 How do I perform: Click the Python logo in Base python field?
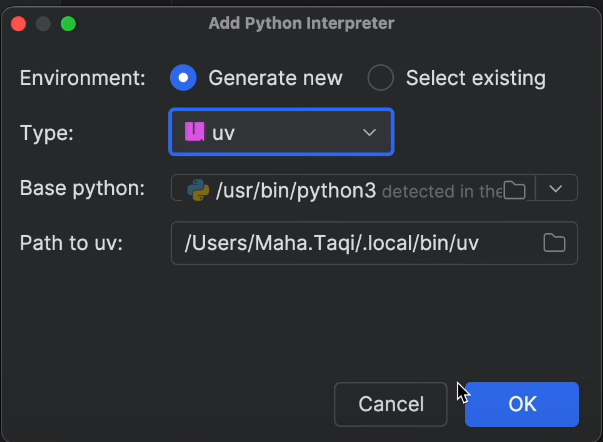pos(197,188)
